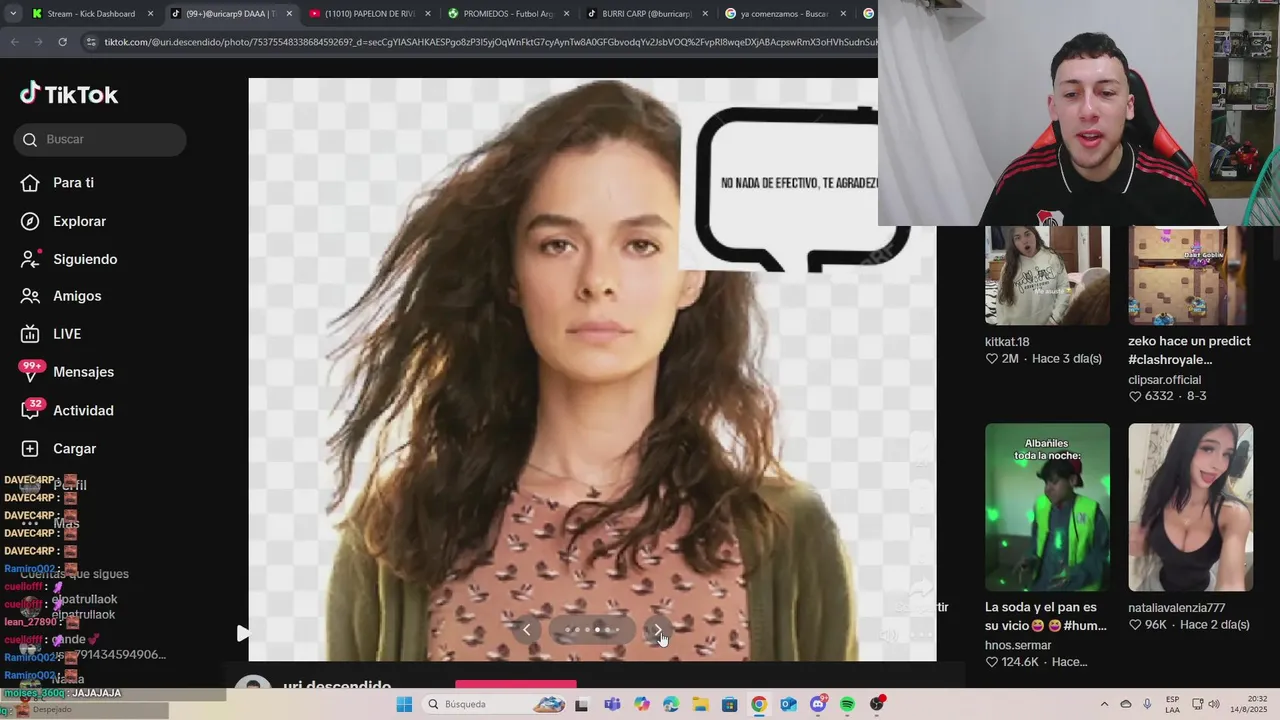This screenshot has height=720, width=1280.
Task: Click the carousel page indicator dots
Action: coord(592,630)
